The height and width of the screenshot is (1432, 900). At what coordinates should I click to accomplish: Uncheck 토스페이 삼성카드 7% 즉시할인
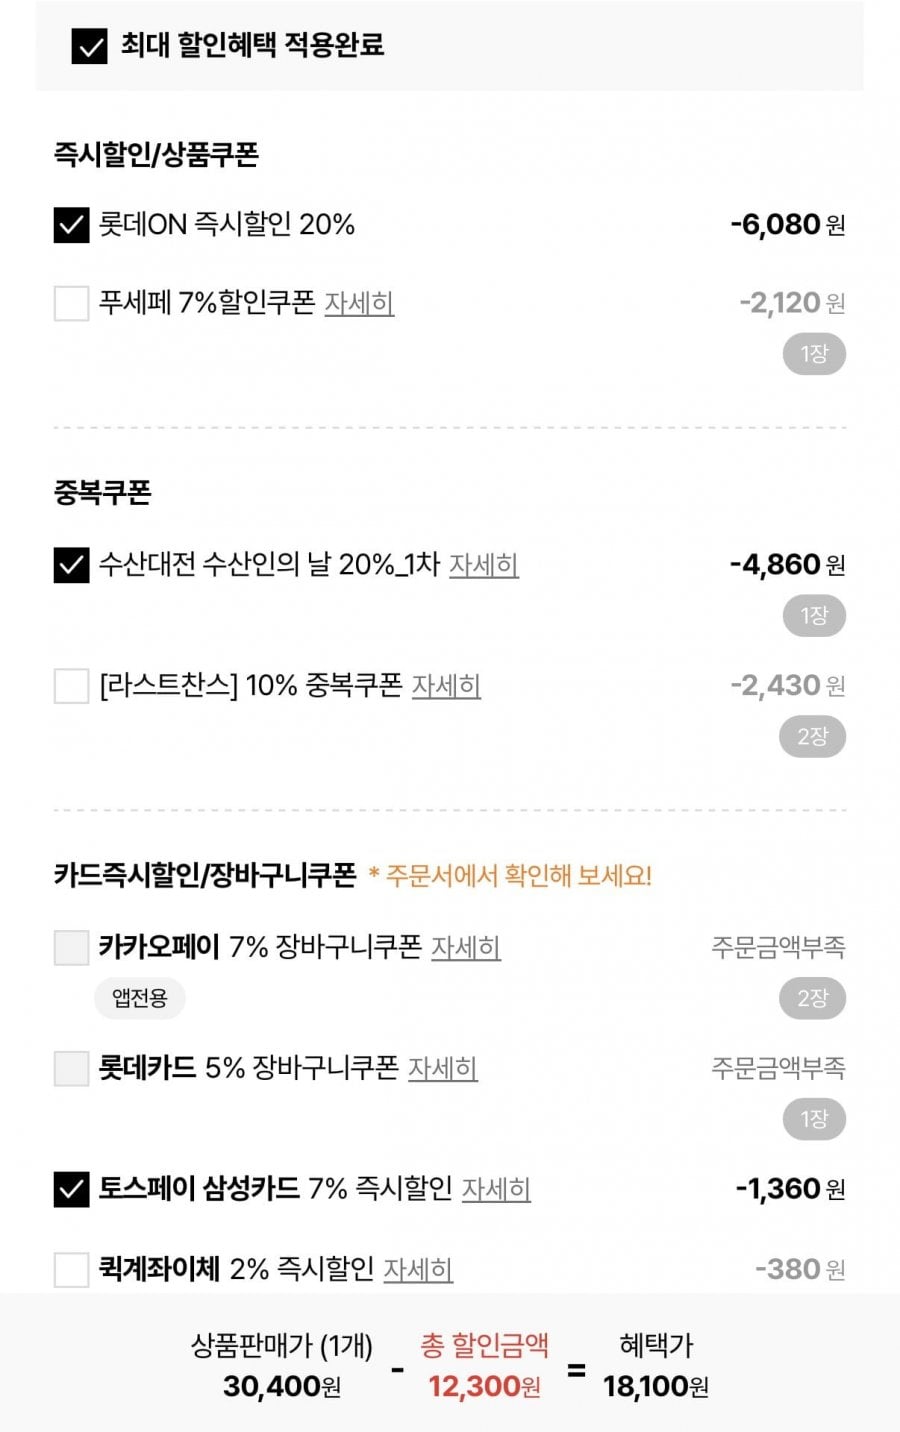71,1189
